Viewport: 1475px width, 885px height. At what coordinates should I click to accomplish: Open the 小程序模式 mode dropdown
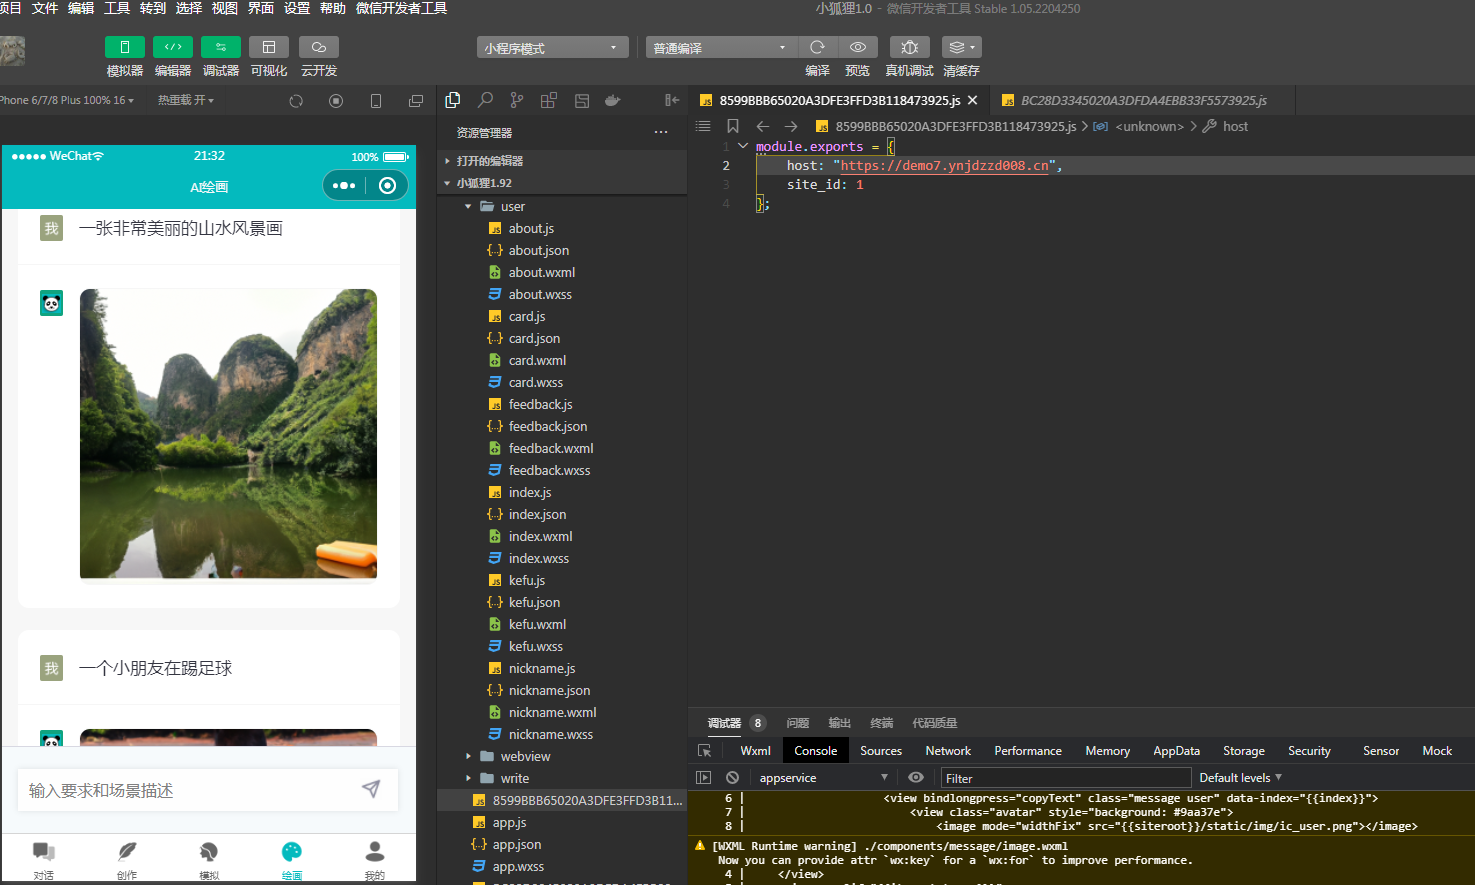pyautogui.click(x=552, y=48)
